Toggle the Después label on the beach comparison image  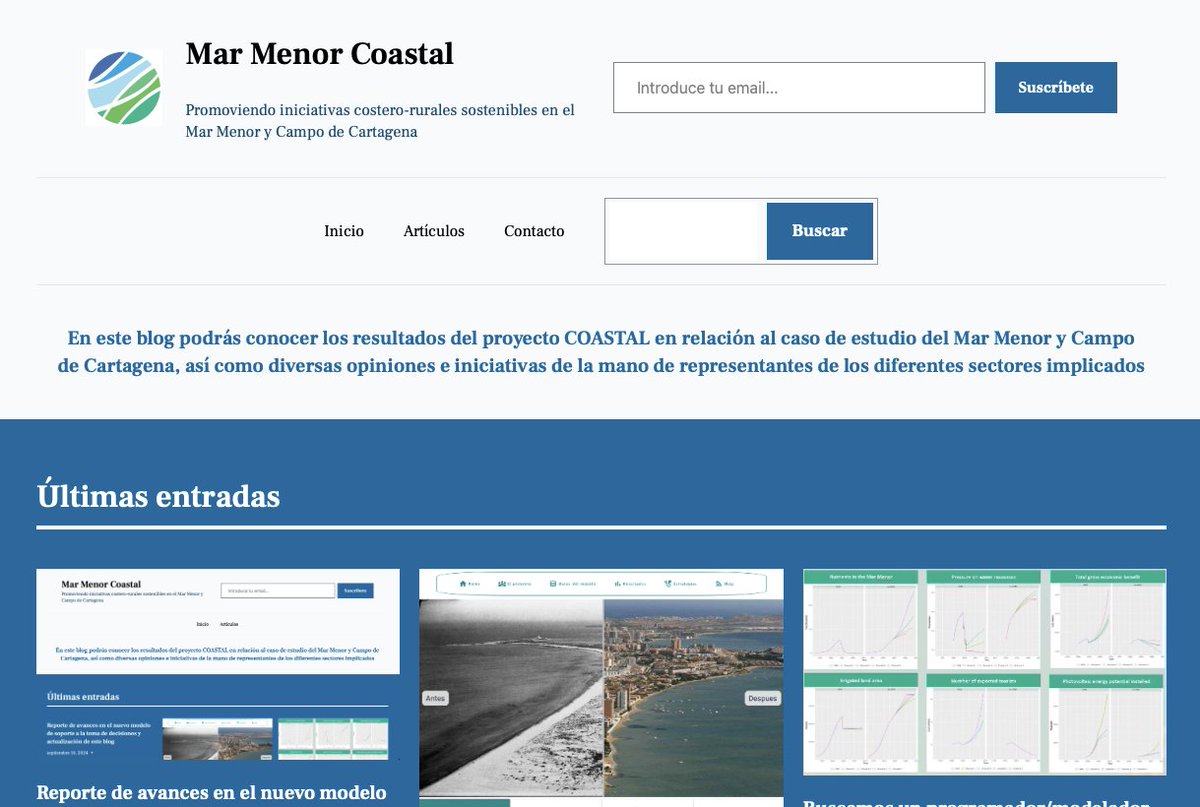tap(761, 698)
